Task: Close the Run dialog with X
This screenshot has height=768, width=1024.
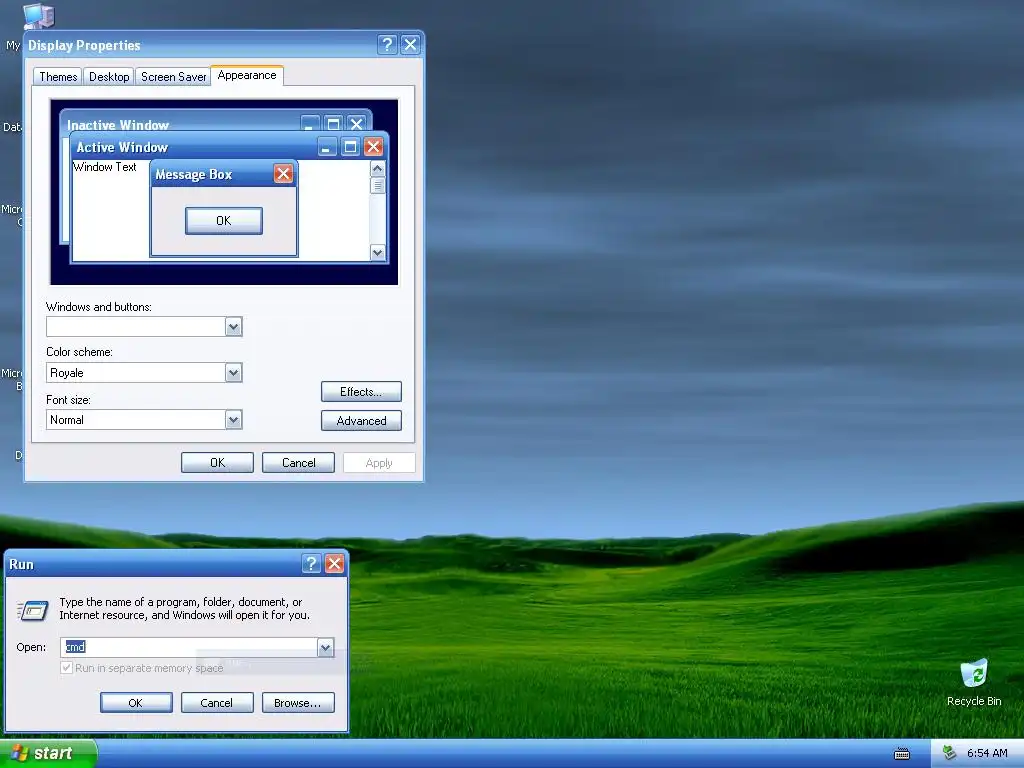Action: 334,564
